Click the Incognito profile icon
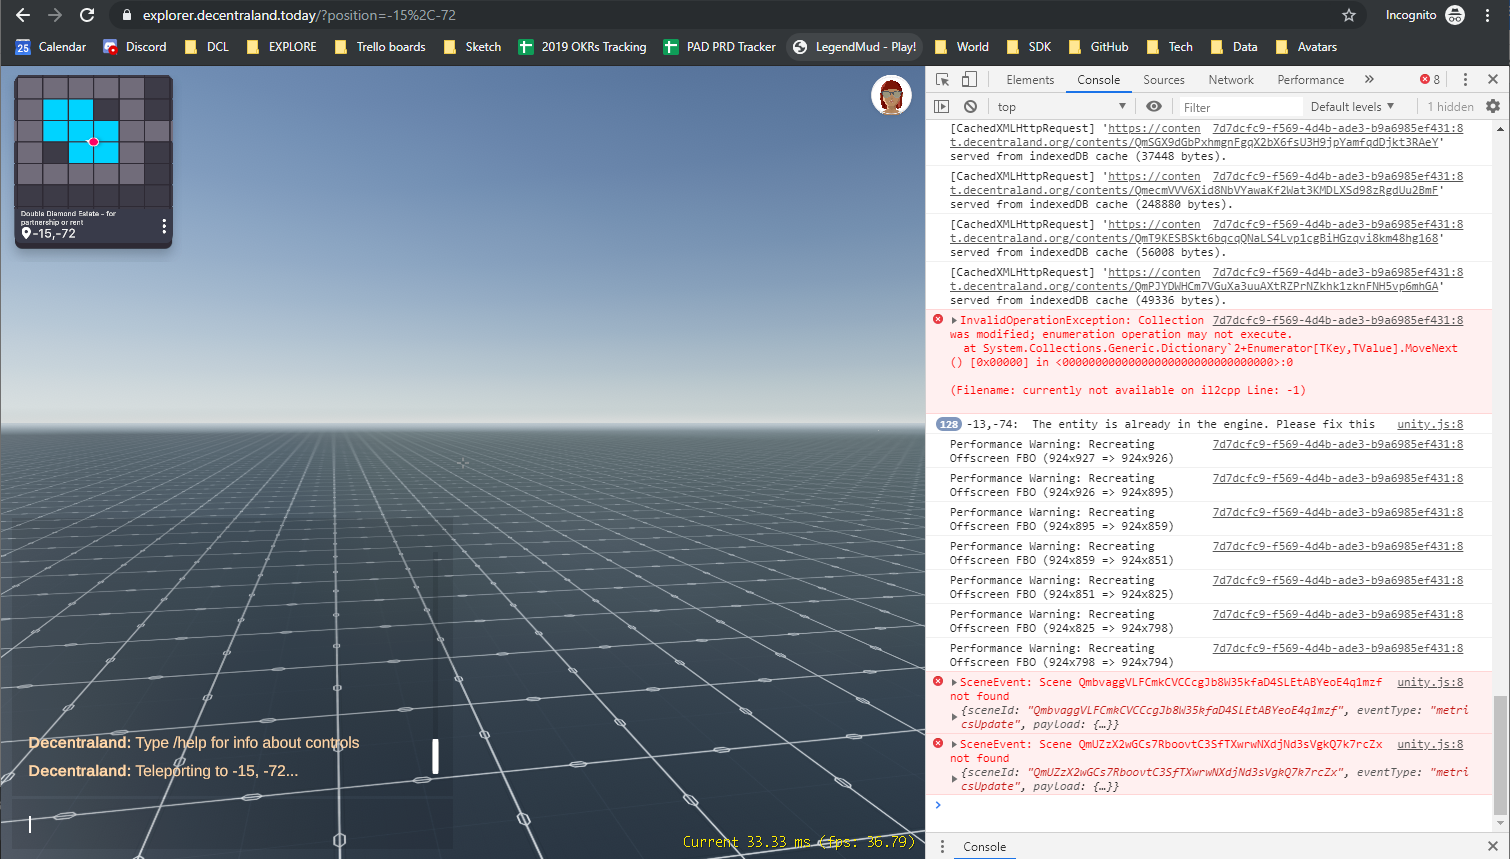1510x859 pixels. coord(1454,15)
